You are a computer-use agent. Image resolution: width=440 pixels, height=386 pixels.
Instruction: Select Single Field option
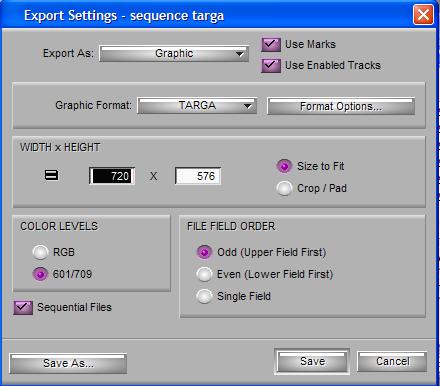(204, 296)
